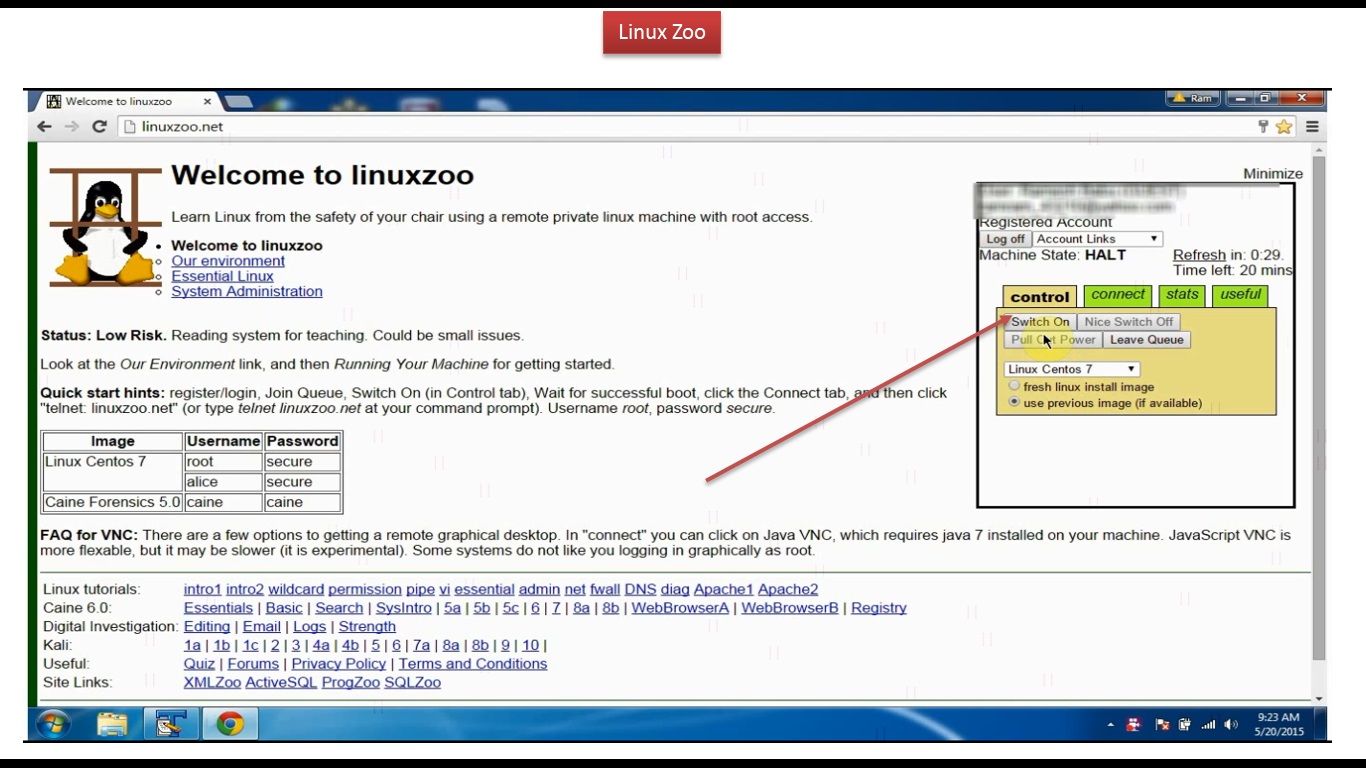Click the alice username cell
This screenshot has height=768, width=1366.
[223, 482]
